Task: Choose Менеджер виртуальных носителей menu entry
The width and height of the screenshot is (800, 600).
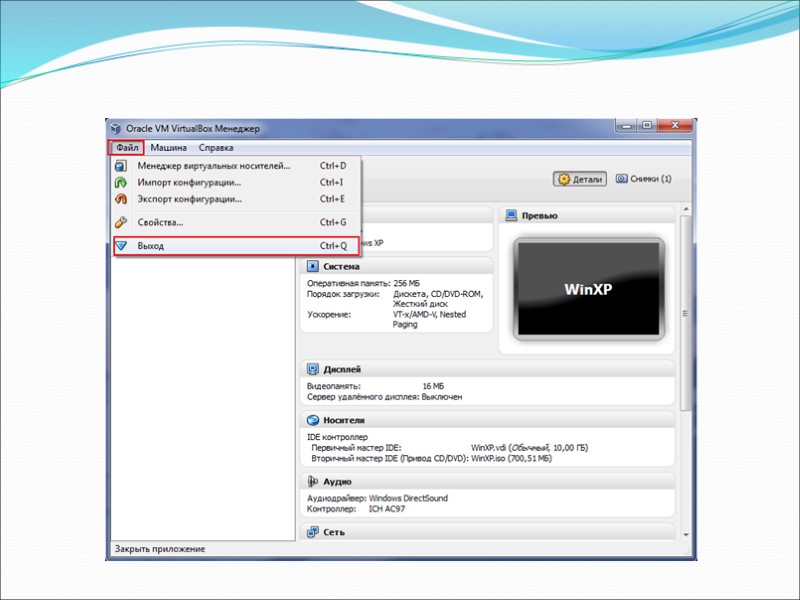Action: coord(237,166)
